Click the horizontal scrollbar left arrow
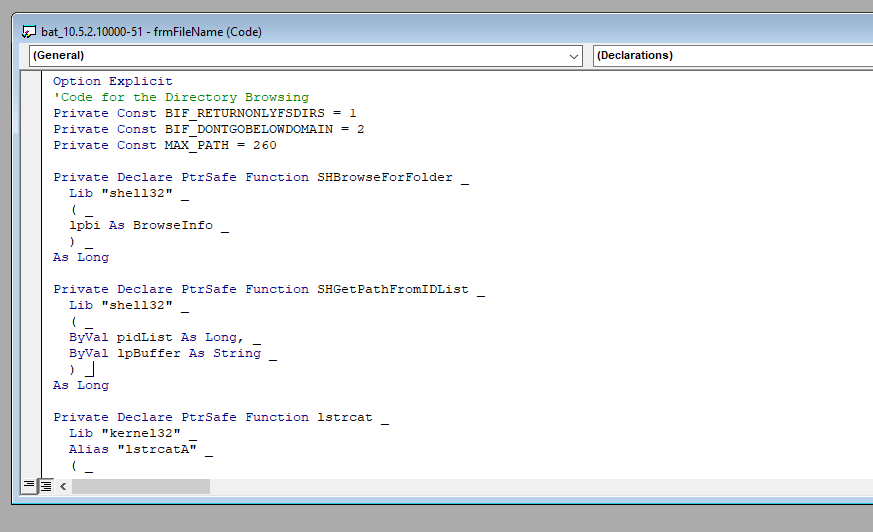The width and height of the screenshot is (873, 532). click(x=63, y=486)
